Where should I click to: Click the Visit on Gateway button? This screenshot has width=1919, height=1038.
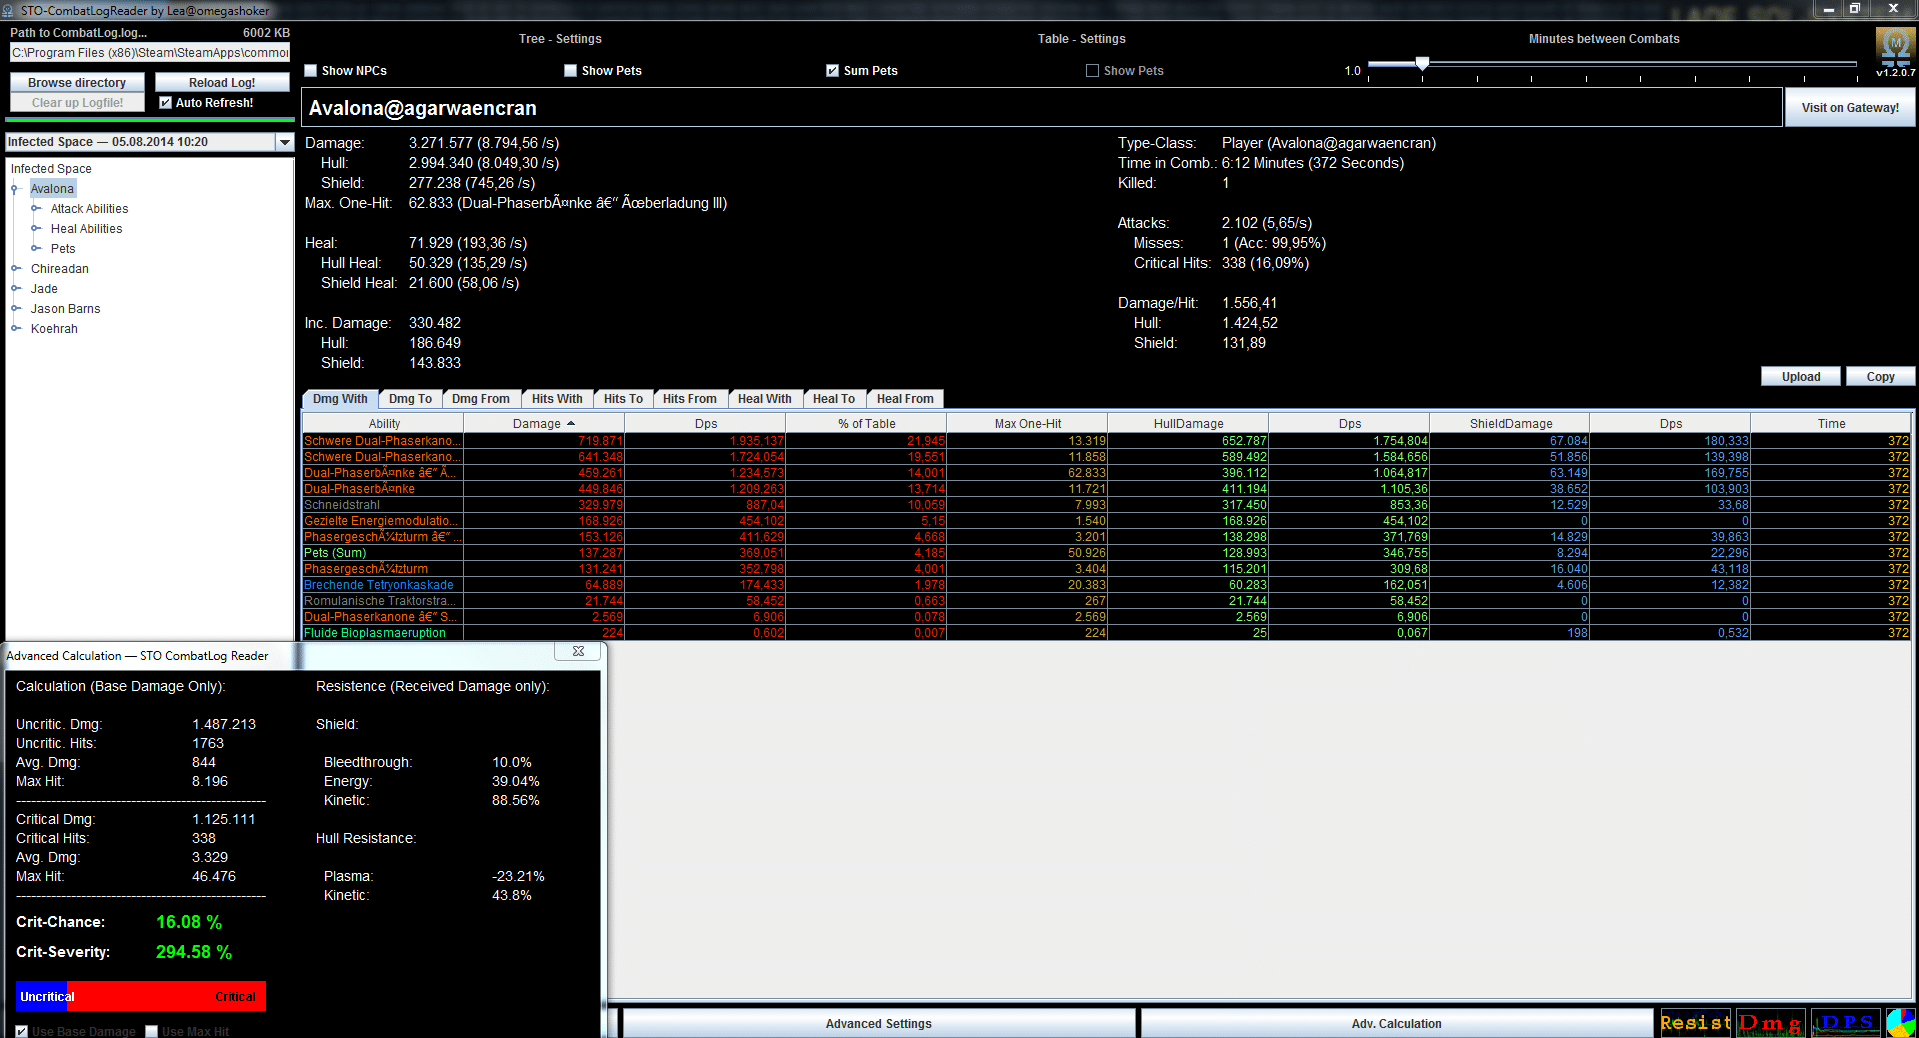click(x=1850, y=108)
